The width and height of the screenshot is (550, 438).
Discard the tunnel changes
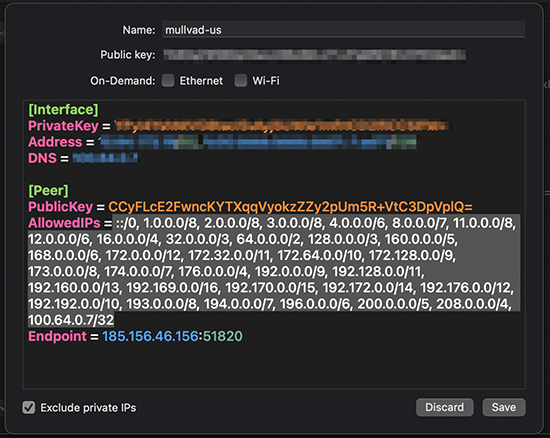444,407
